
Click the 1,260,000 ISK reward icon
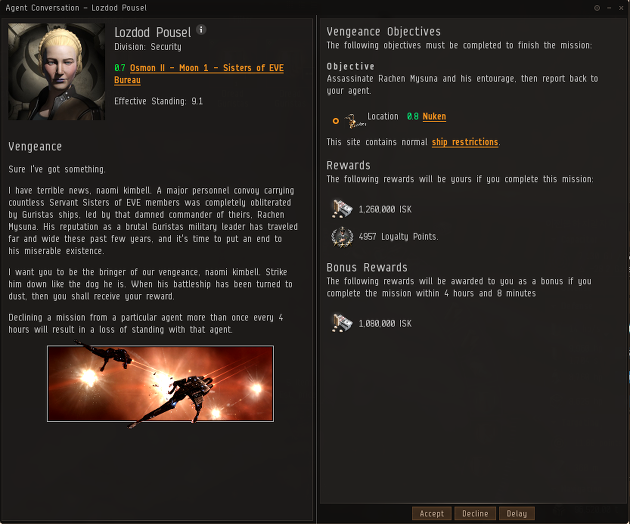[342, 209]
